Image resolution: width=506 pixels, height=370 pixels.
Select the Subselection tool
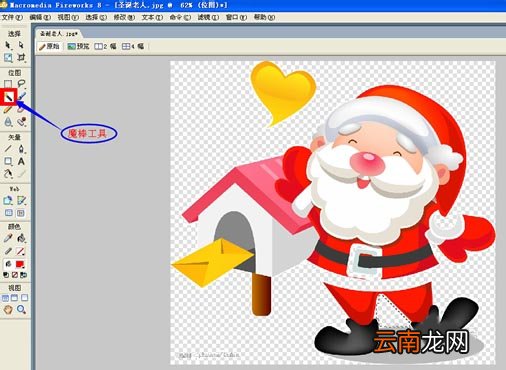[x=21, y=45]
